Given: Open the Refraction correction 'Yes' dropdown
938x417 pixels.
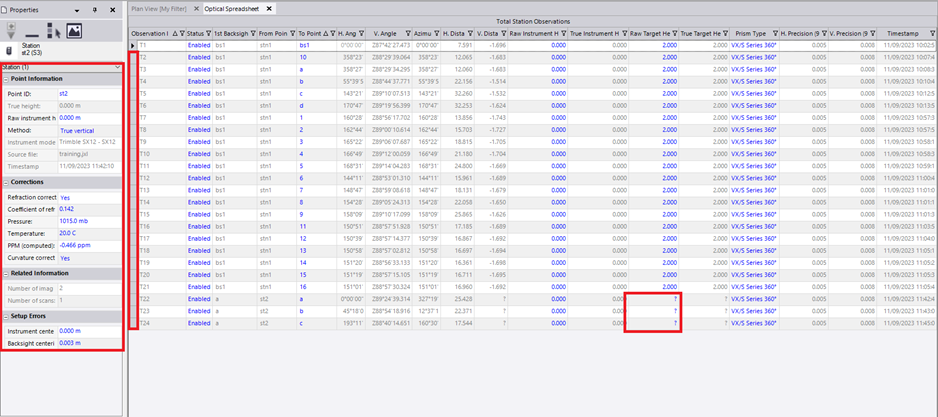Looking at the screenshot, I should [90, 197].
